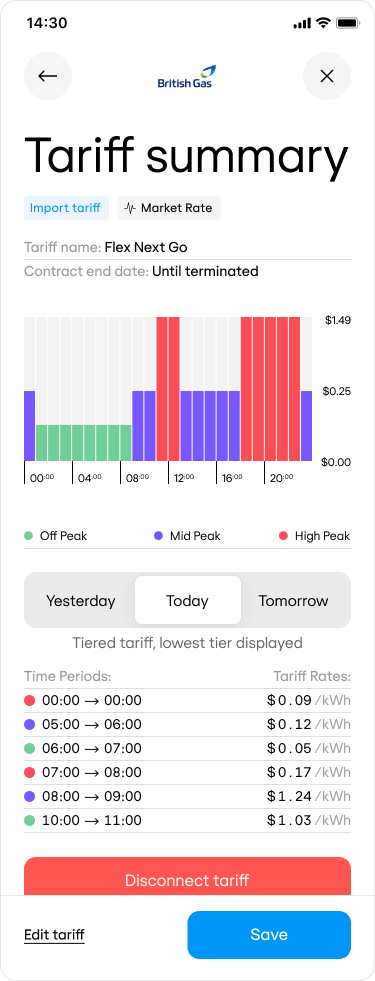375x981 pixels.
Task: Tap the cellular signal bars icon
Action: [x=302, y=23]
